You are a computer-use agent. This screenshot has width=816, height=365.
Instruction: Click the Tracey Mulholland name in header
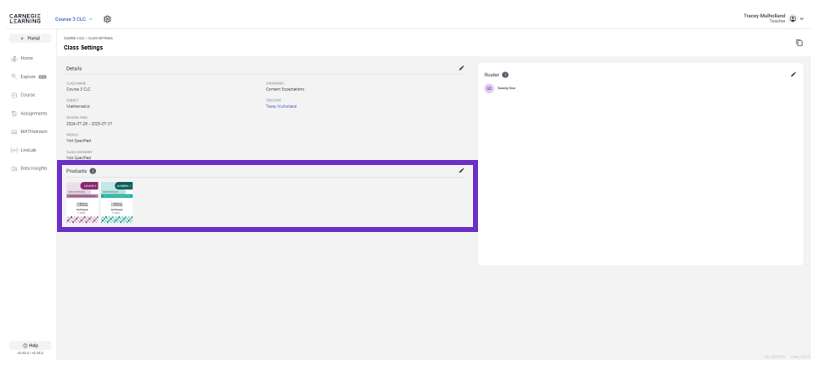click(764, 16)
